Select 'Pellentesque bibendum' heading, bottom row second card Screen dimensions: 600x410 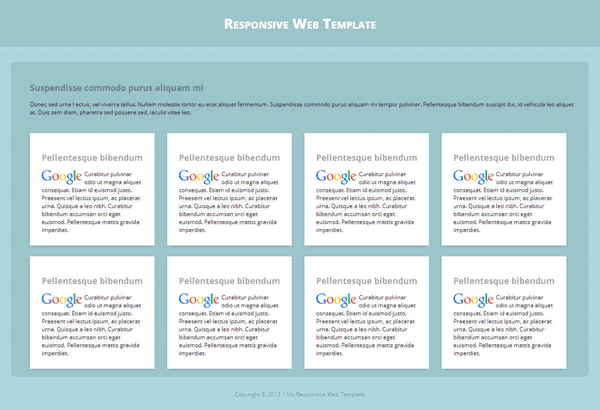229,281
